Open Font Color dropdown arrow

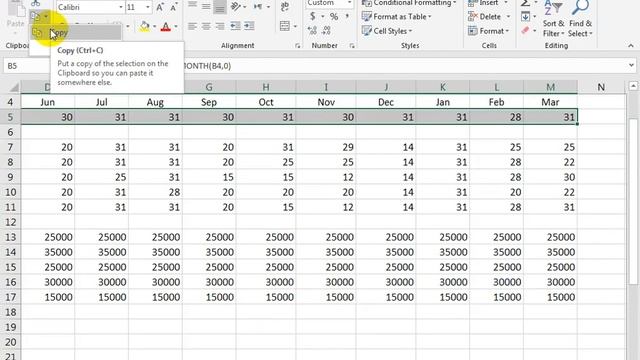point(176,27)
